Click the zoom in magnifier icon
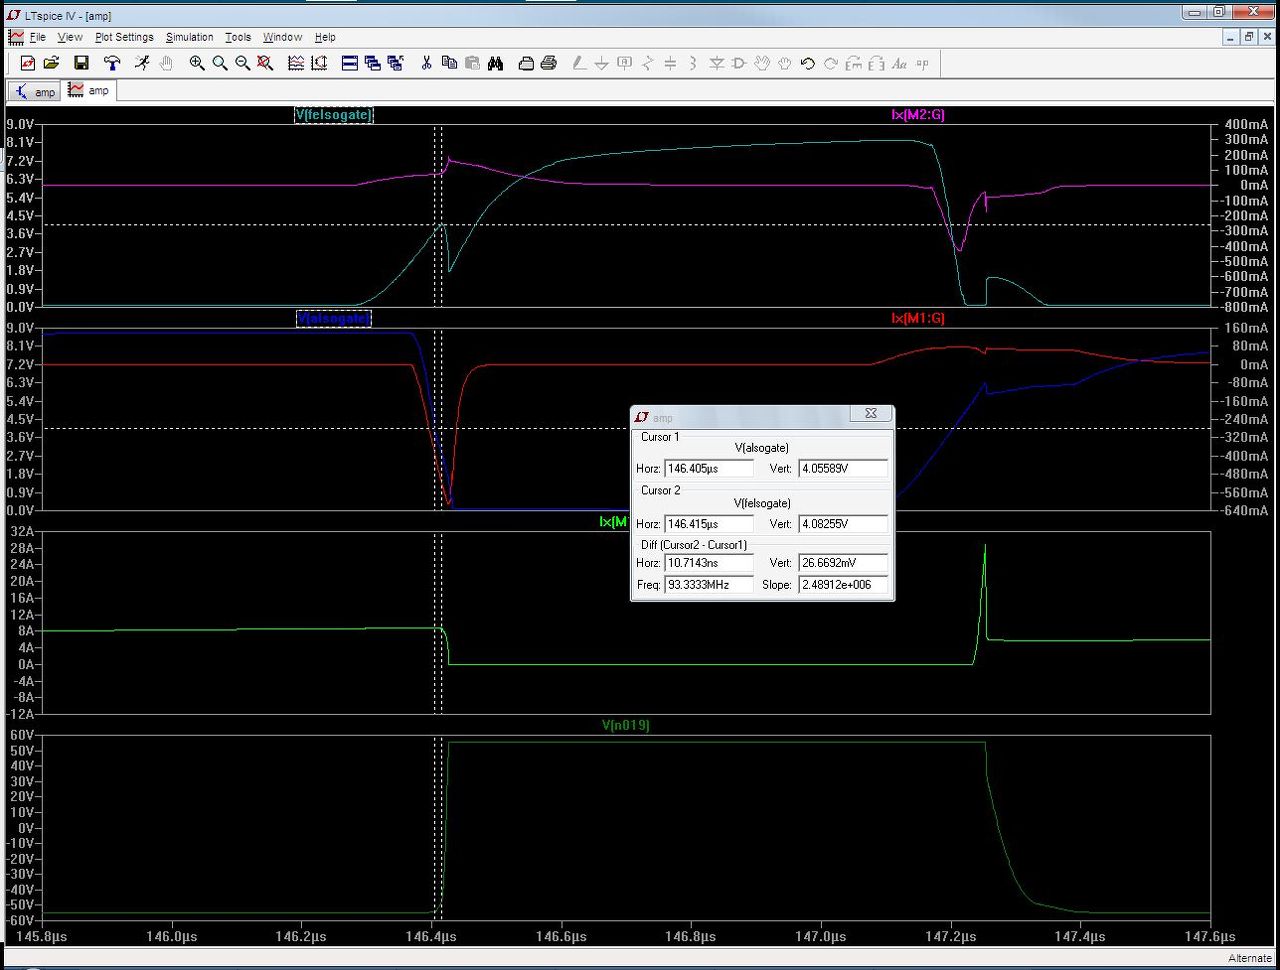This screenshot has height=970, width=1280. click(197, 63)
